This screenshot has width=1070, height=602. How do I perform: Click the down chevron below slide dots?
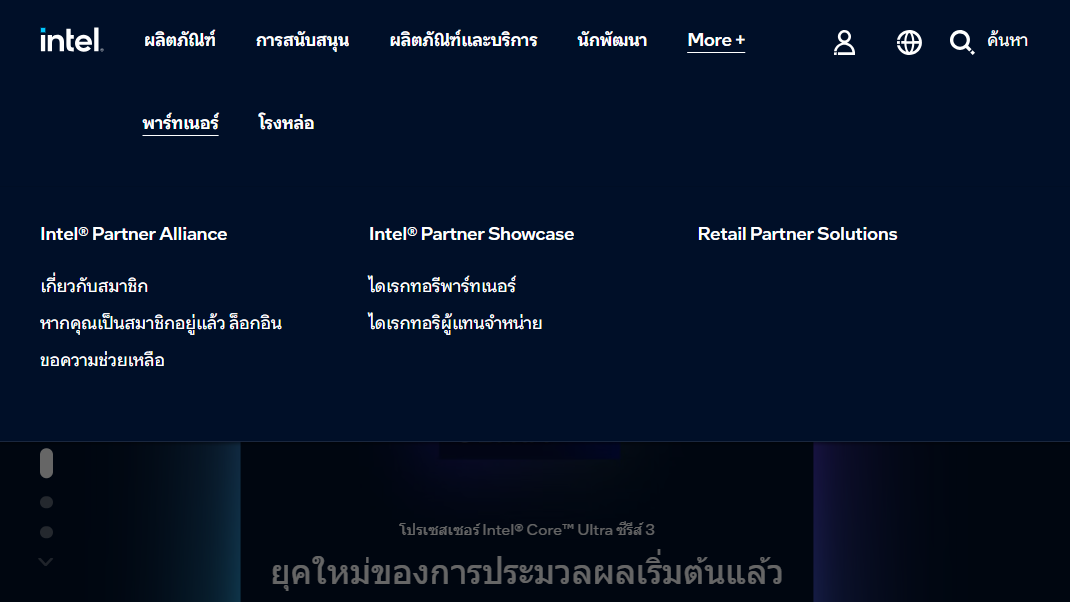[x=46, y=562]
